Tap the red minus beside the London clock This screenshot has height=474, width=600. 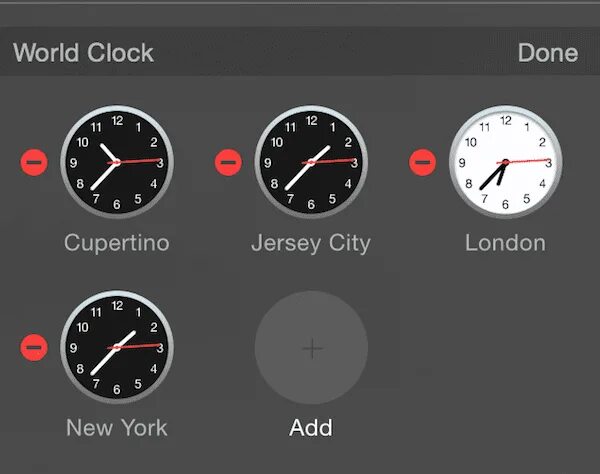(x=422, y=162)
